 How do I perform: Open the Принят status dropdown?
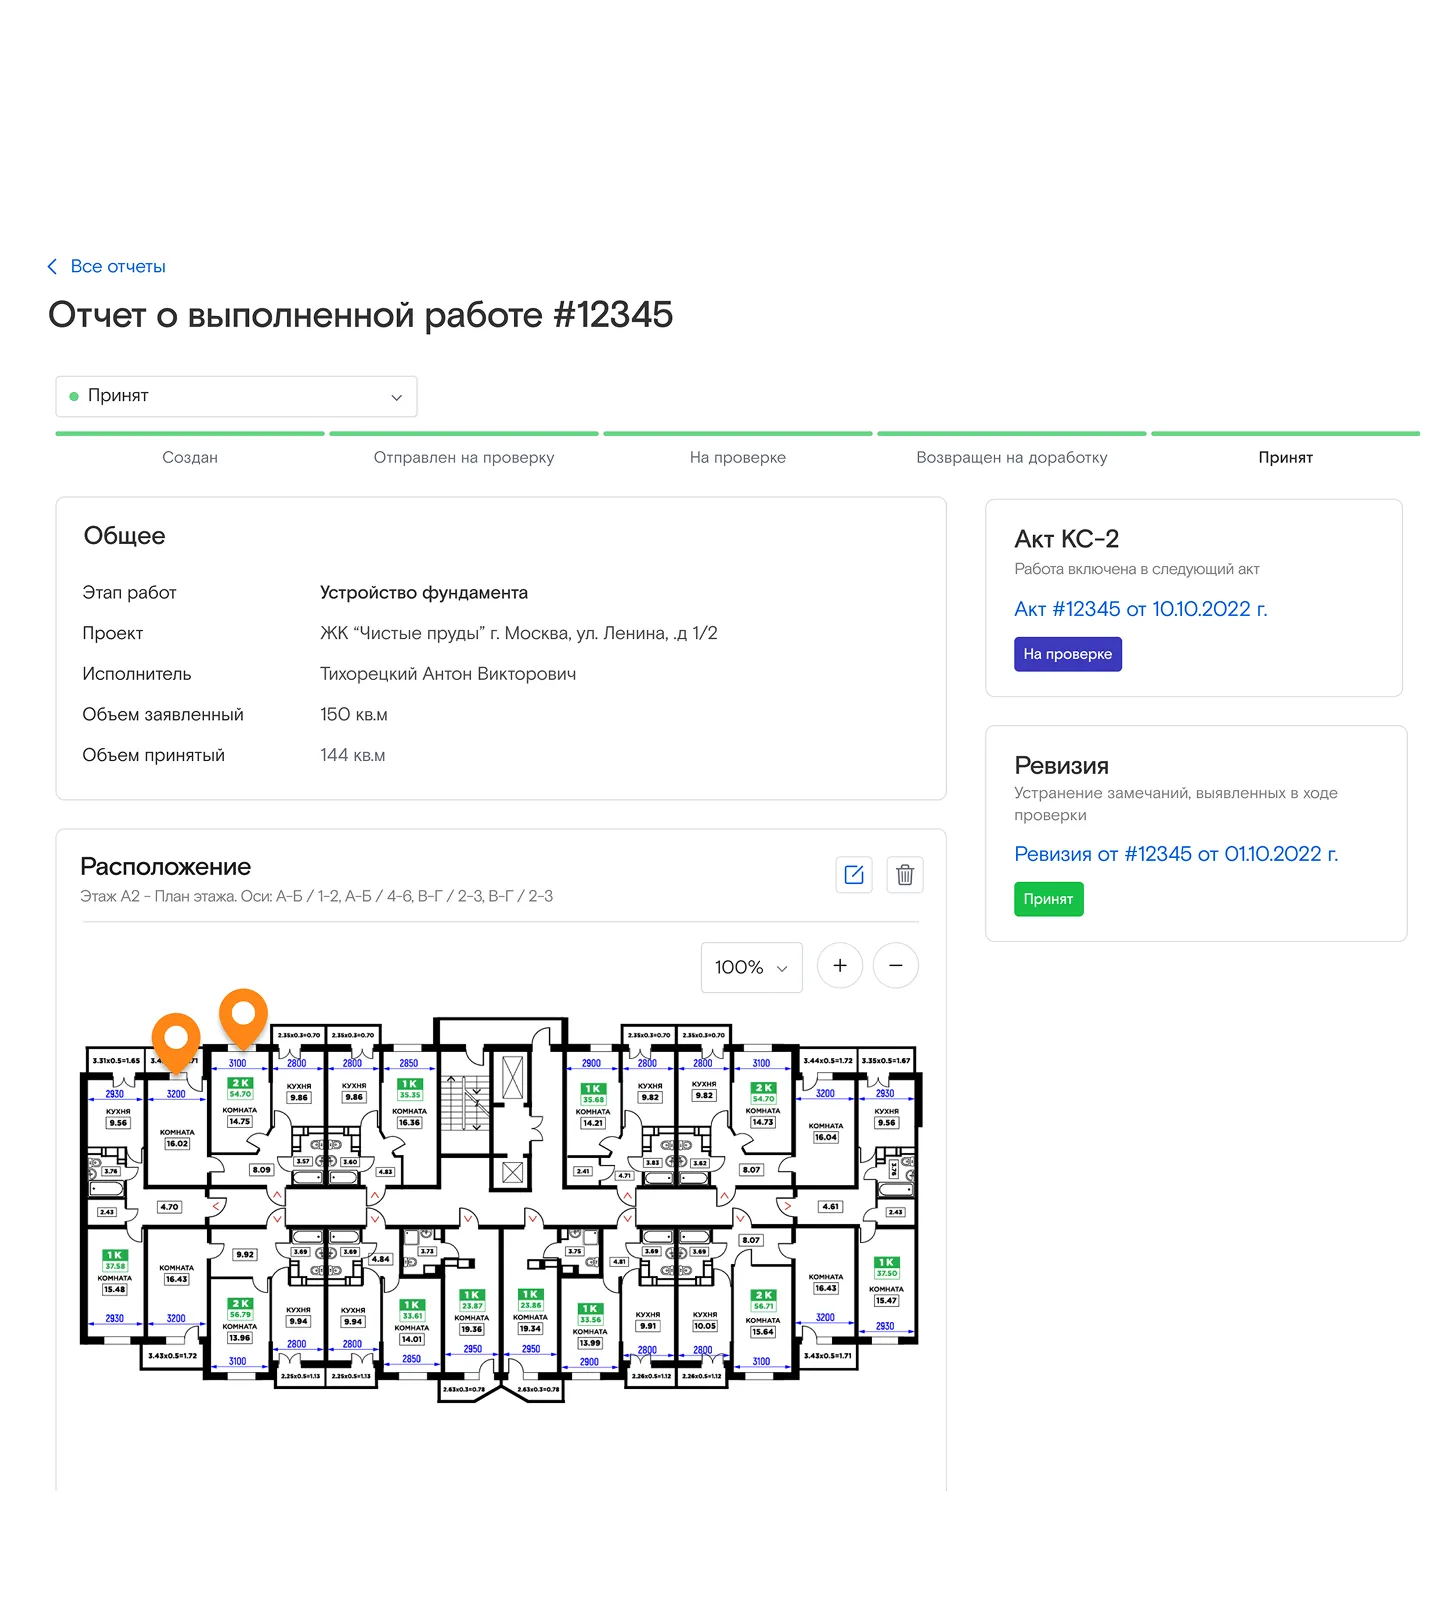pos(236,396)
